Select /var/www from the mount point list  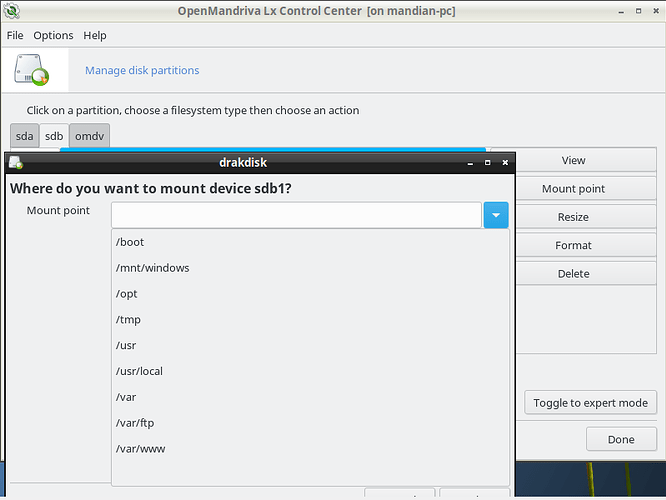click(310, 449)
